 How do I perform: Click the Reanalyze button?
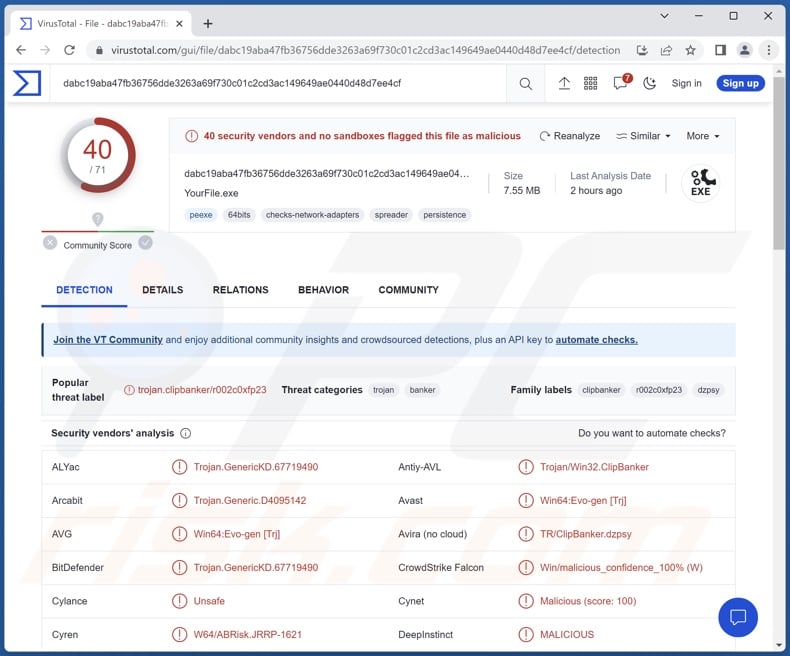point(570,136)
